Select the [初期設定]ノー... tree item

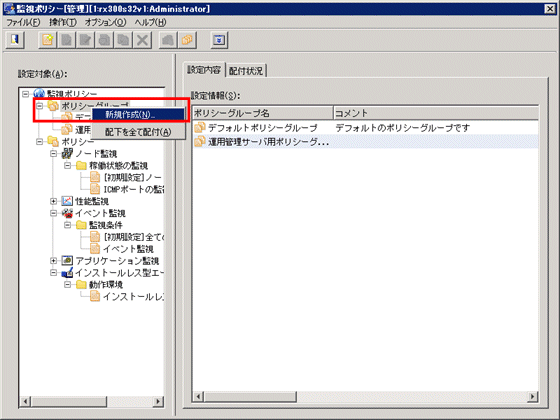133,177
